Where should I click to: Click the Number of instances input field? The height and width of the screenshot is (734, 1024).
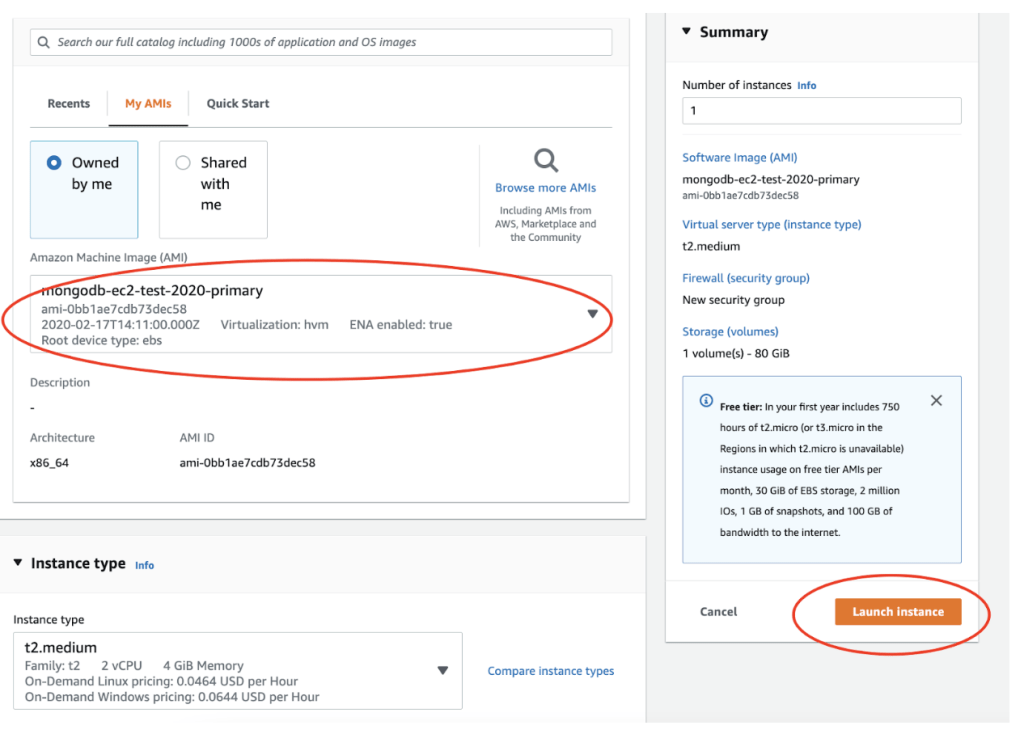point(820,110)
